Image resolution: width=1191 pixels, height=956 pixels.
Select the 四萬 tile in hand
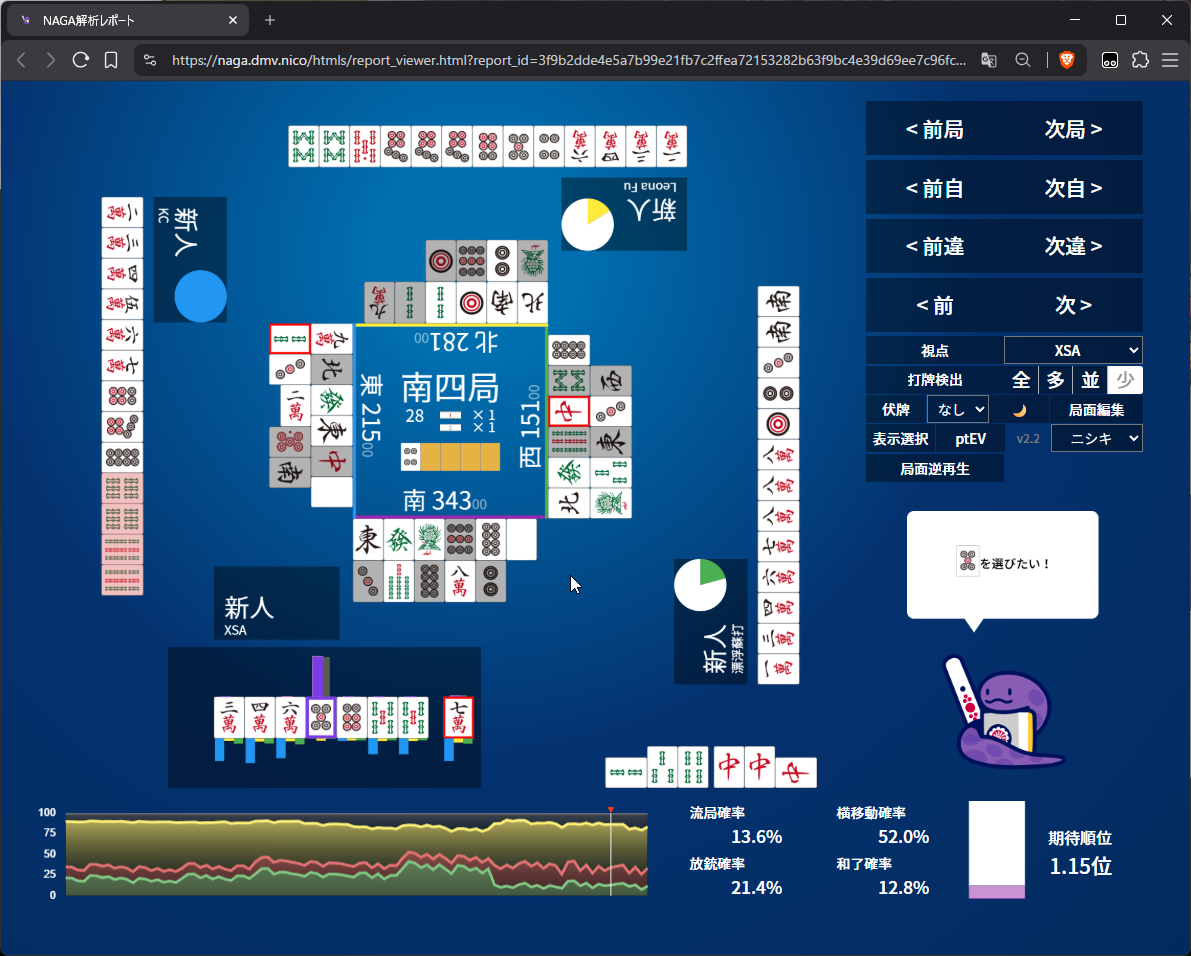pyautogui.click(x=260, y=718)
